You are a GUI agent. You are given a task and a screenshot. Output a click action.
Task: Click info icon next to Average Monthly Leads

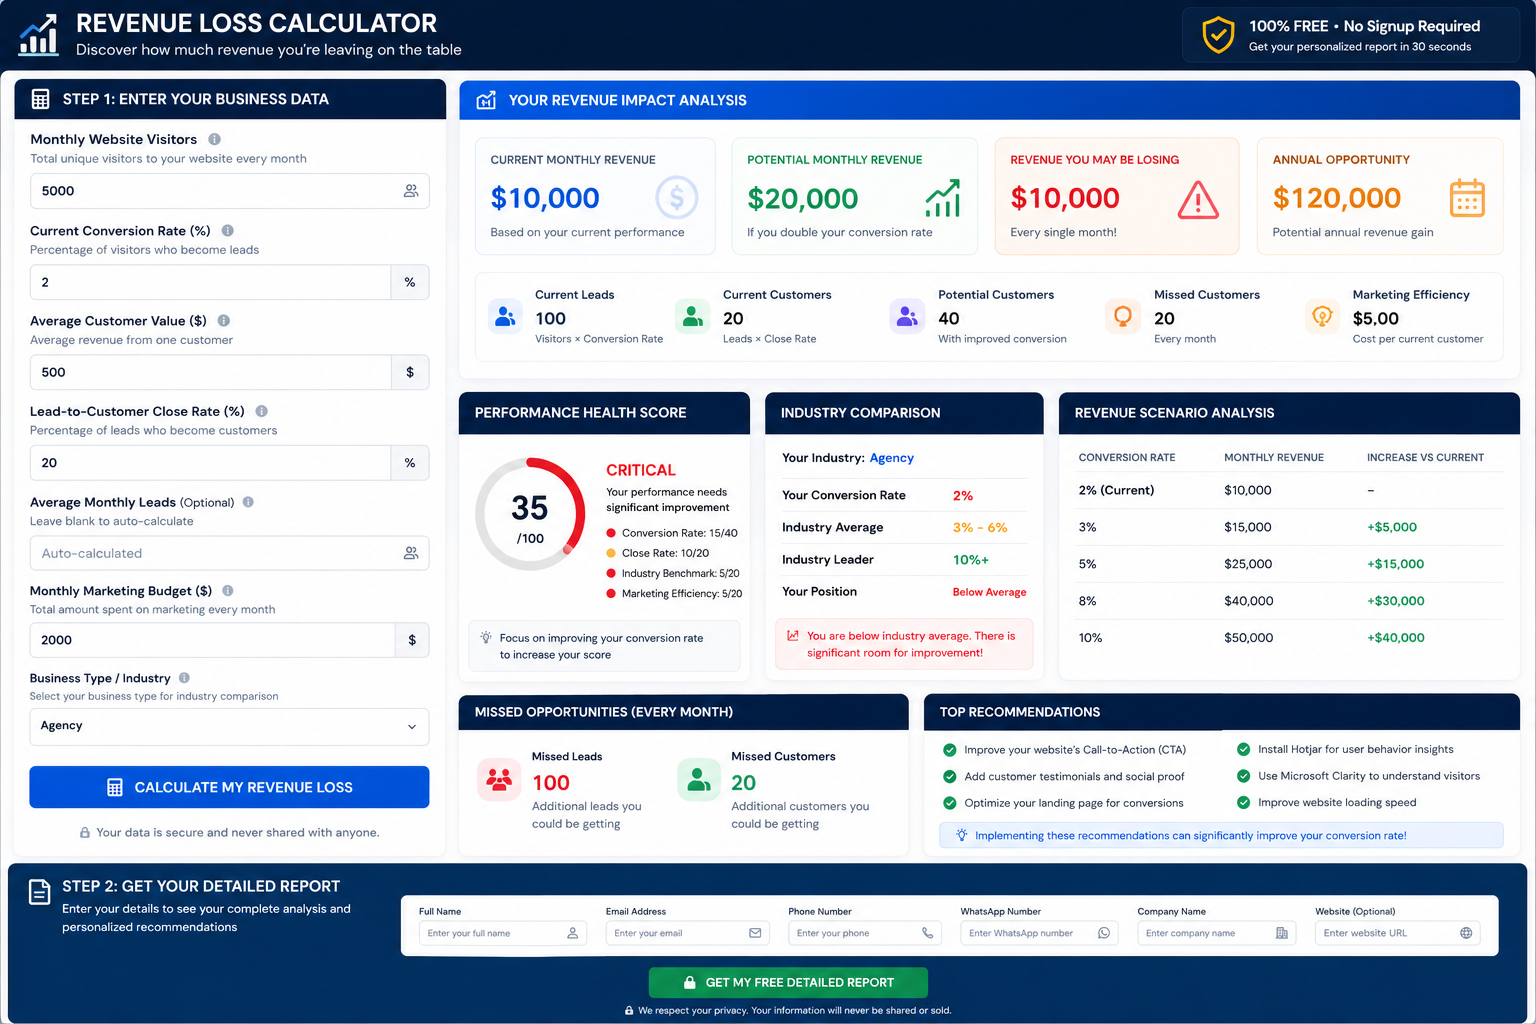[x=248, y=502]
